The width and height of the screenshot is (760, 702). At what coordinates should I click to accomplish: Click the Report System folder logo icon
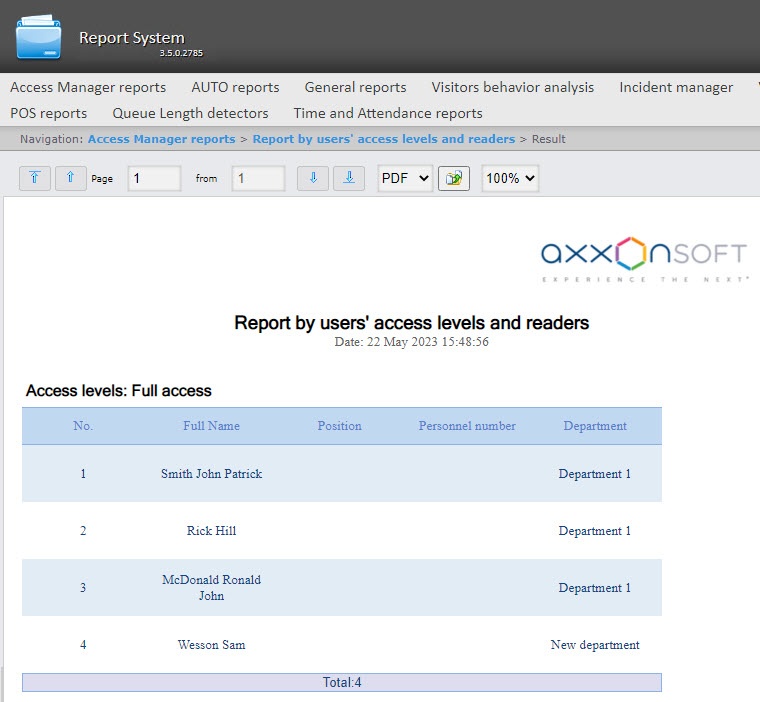[38, 37]
